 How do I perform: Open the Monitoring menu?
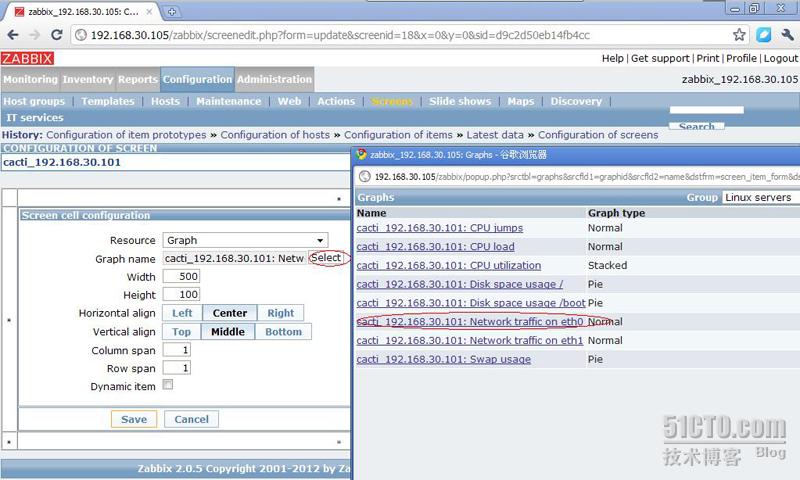pos(31,80)
